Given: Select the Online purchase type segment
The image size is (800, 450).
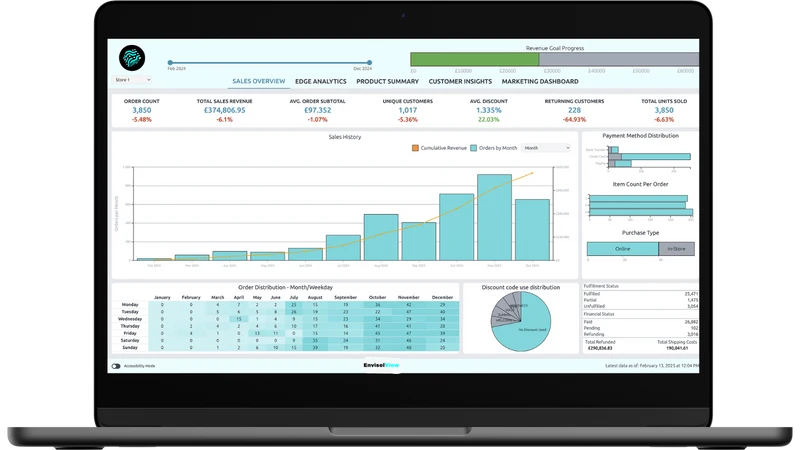Looking at the screenshot, I should (x=622, y=249).
